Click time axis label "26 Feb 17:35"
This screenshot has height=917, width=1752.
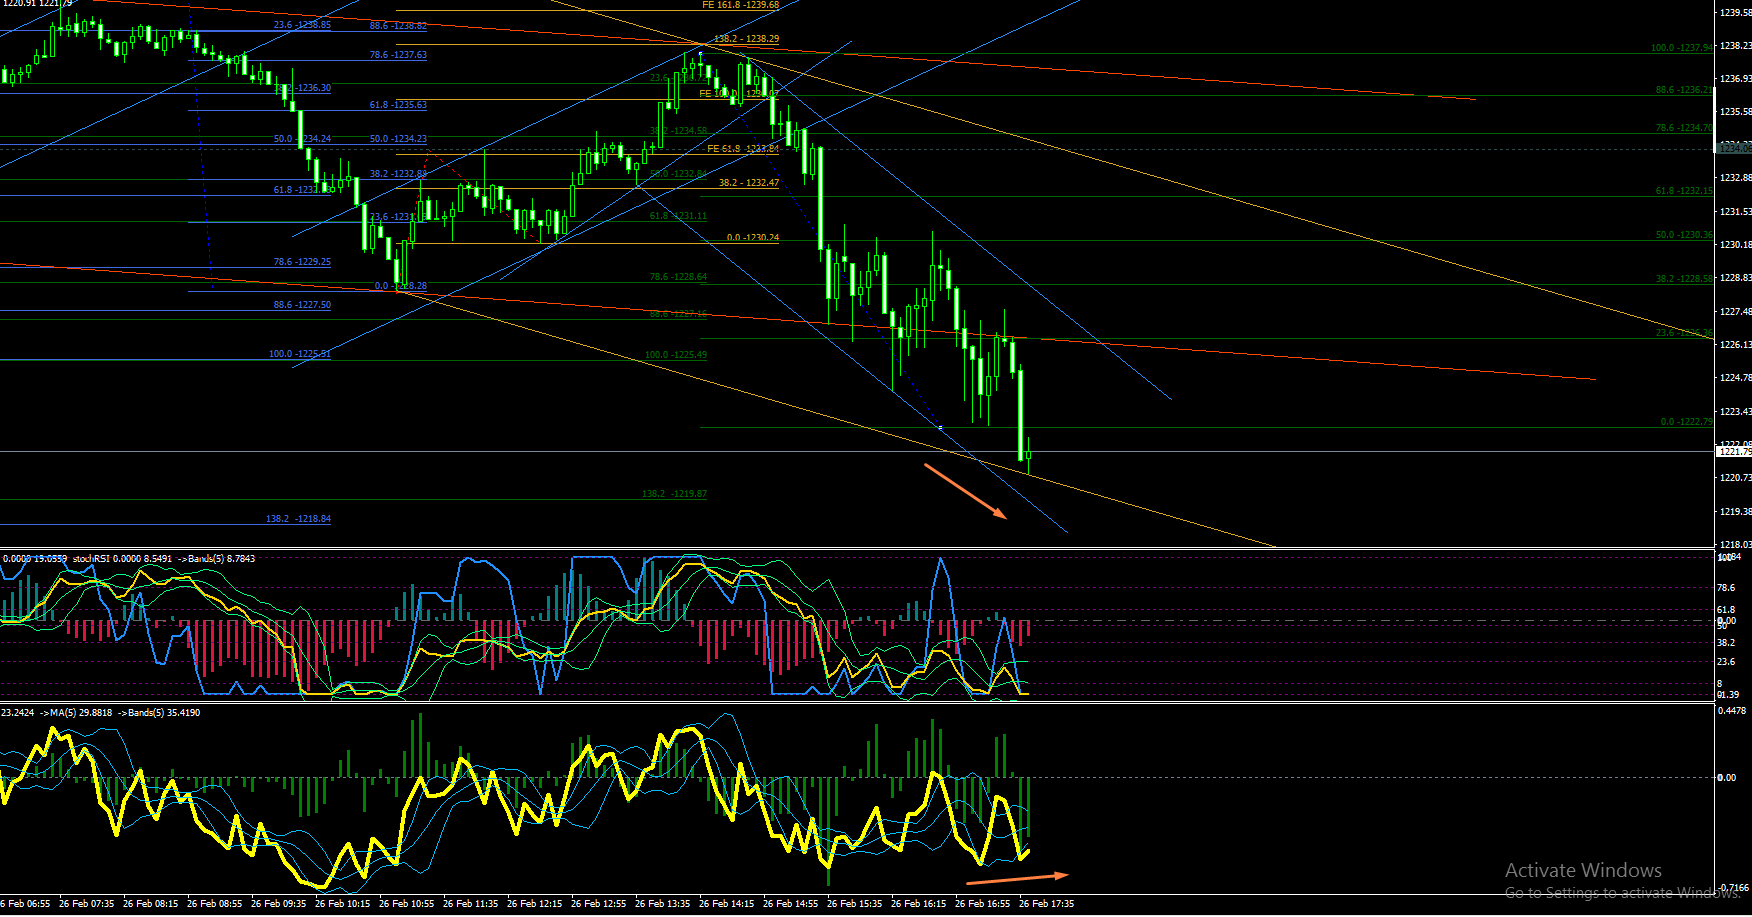(1046, 904)
